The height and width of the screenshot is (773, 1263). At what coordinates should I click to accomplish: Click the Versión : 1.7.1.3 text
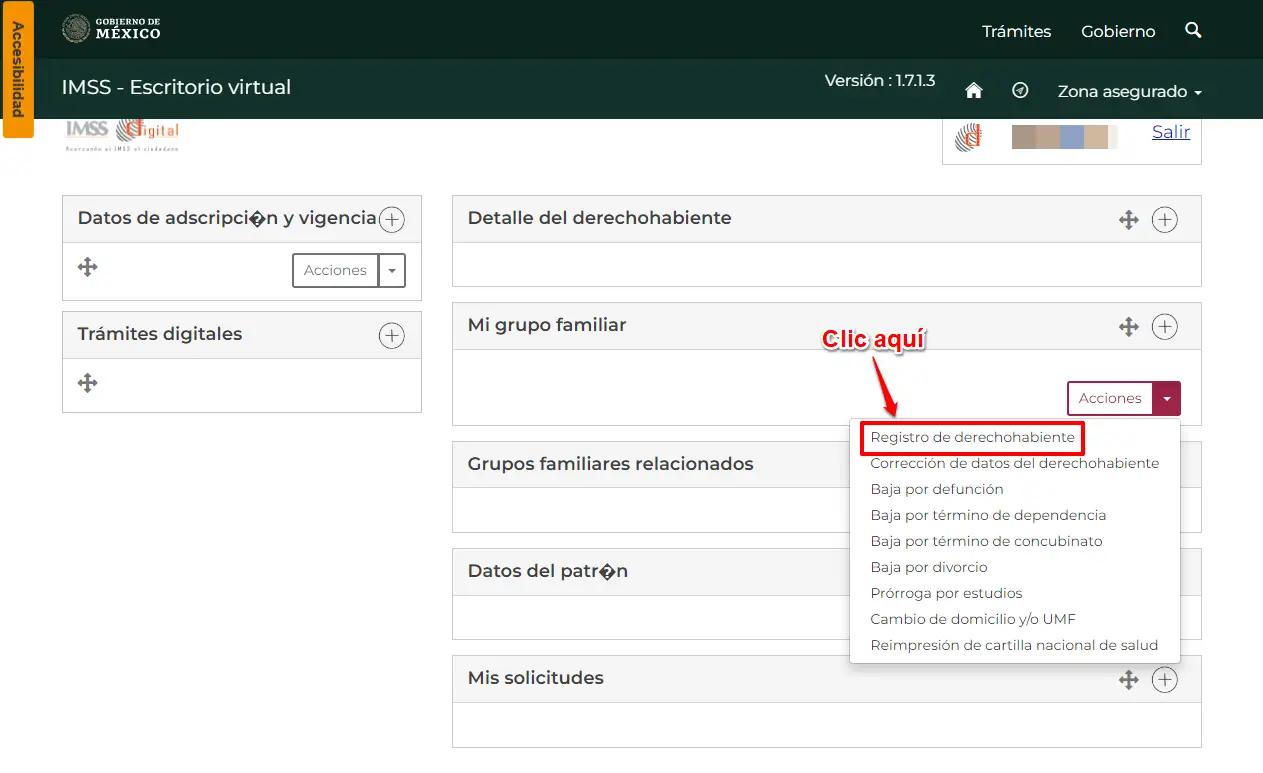tap(880, 81)
